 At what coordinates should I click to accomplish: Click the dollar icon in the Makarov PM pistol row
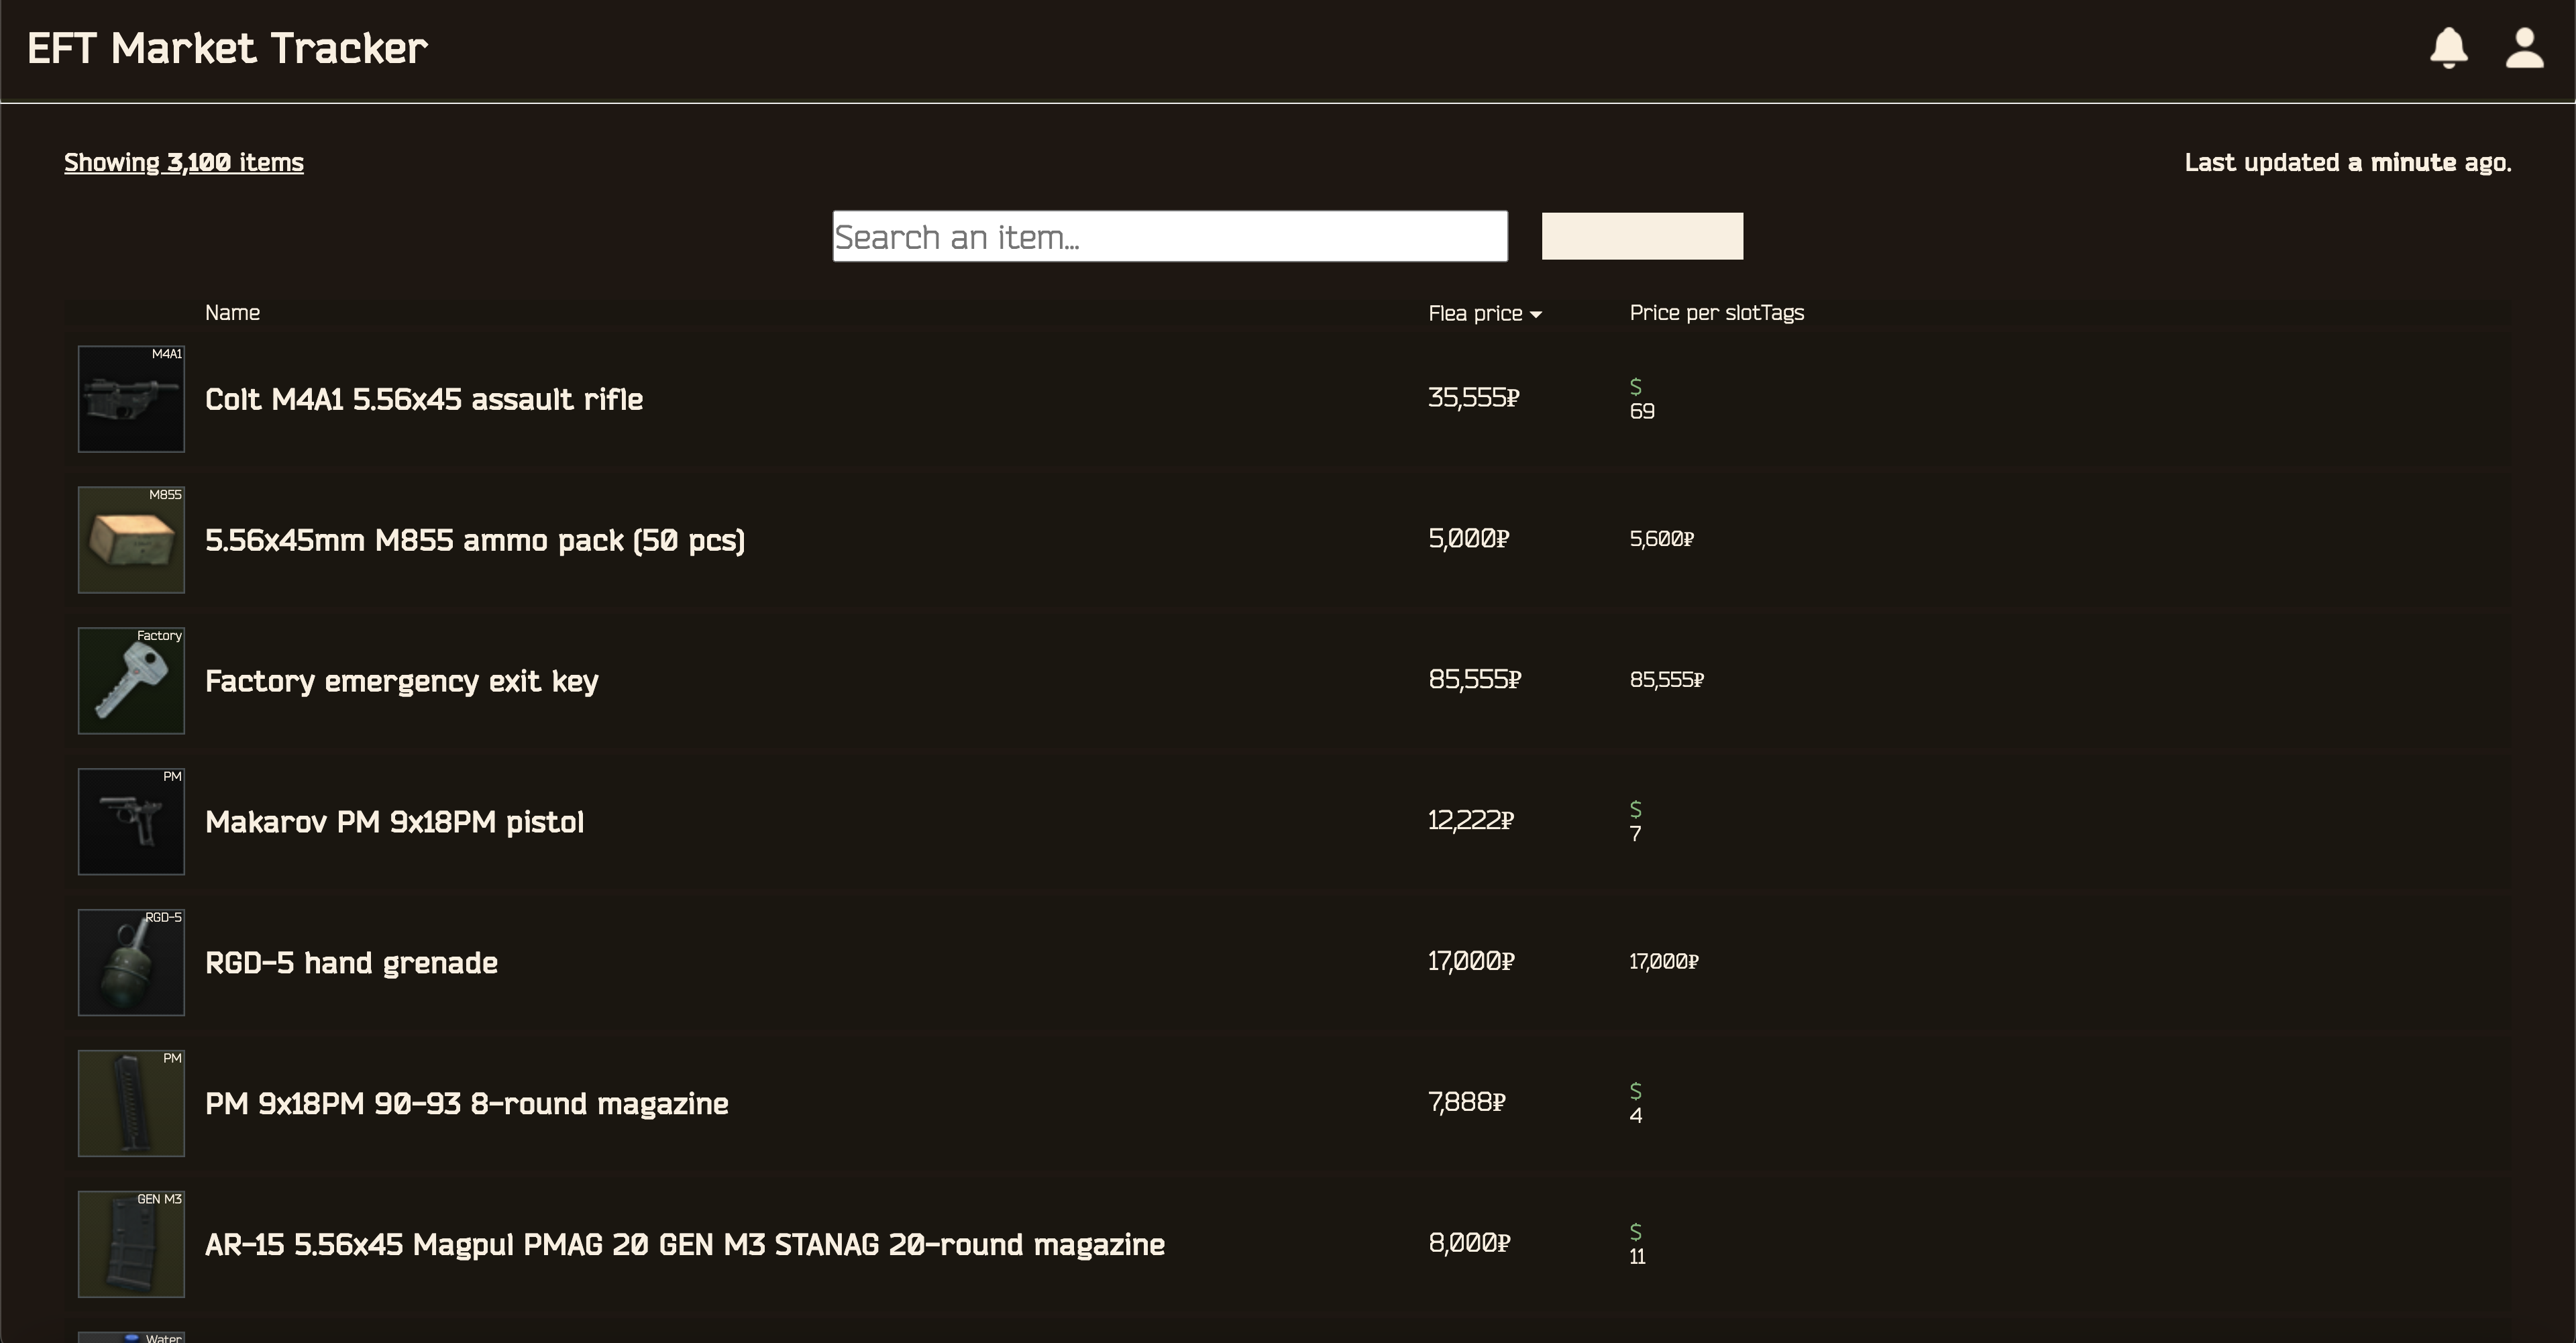(x=1636, y=809)
